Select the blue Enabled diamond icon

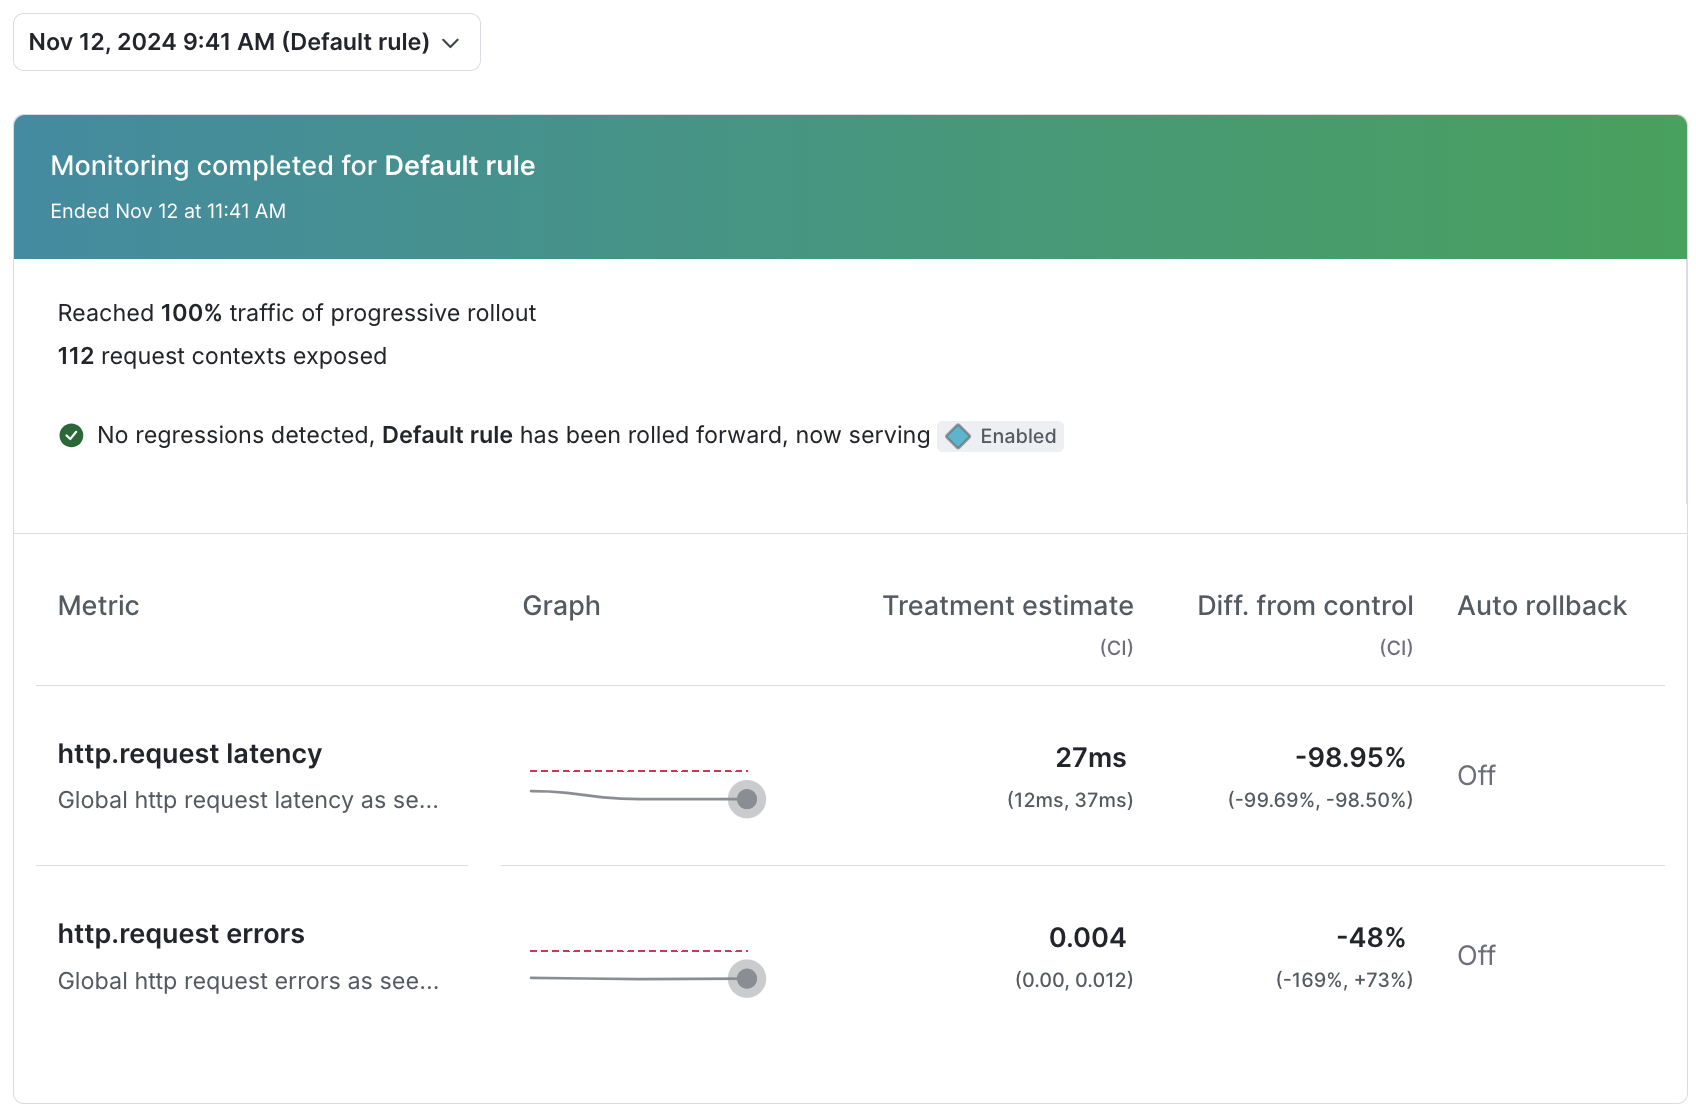[960, 436]
